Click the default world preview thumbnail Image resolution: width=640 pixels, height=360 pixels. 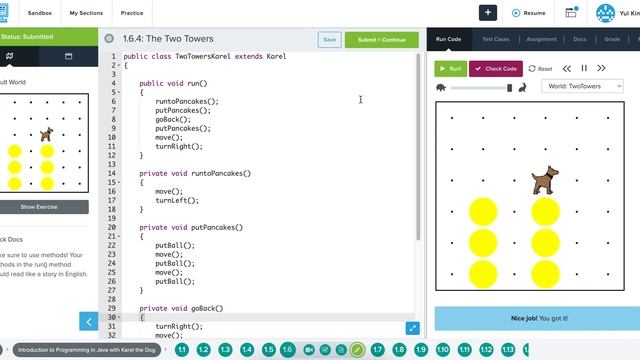44,143
